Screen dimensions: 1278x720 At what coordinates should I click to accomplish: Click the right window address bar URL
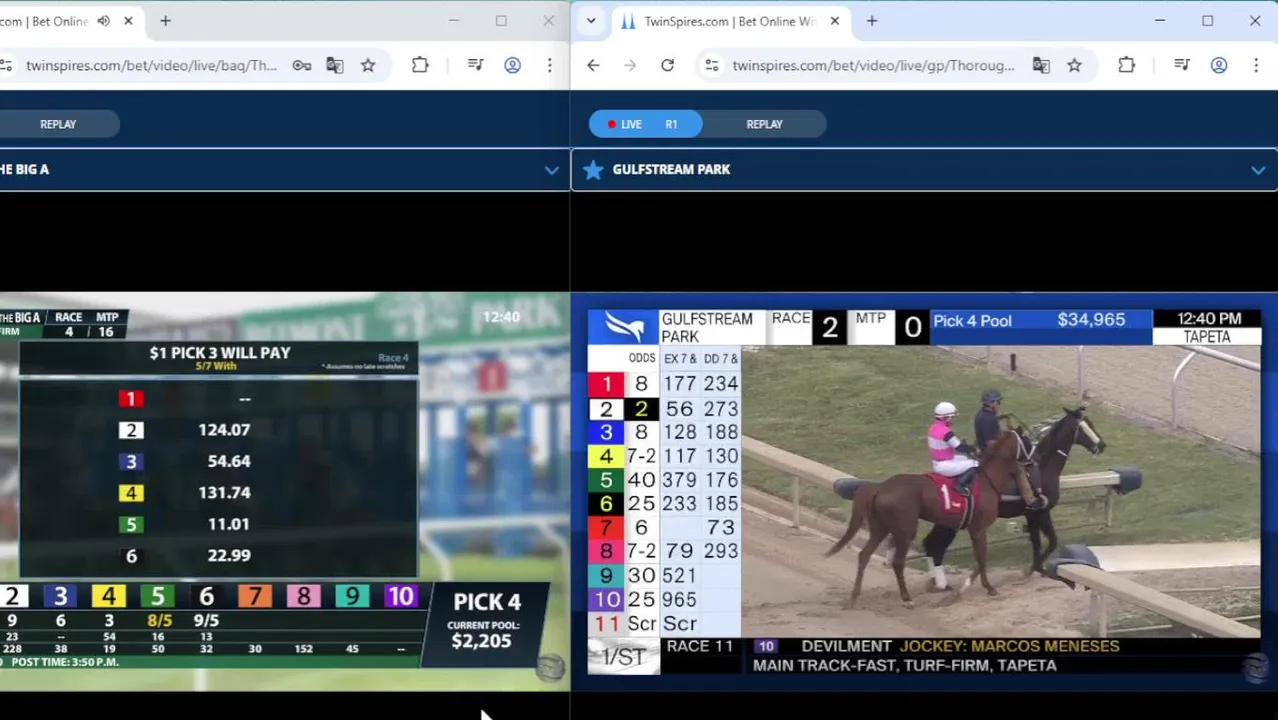pyautogui.click(x=873, y=65)
